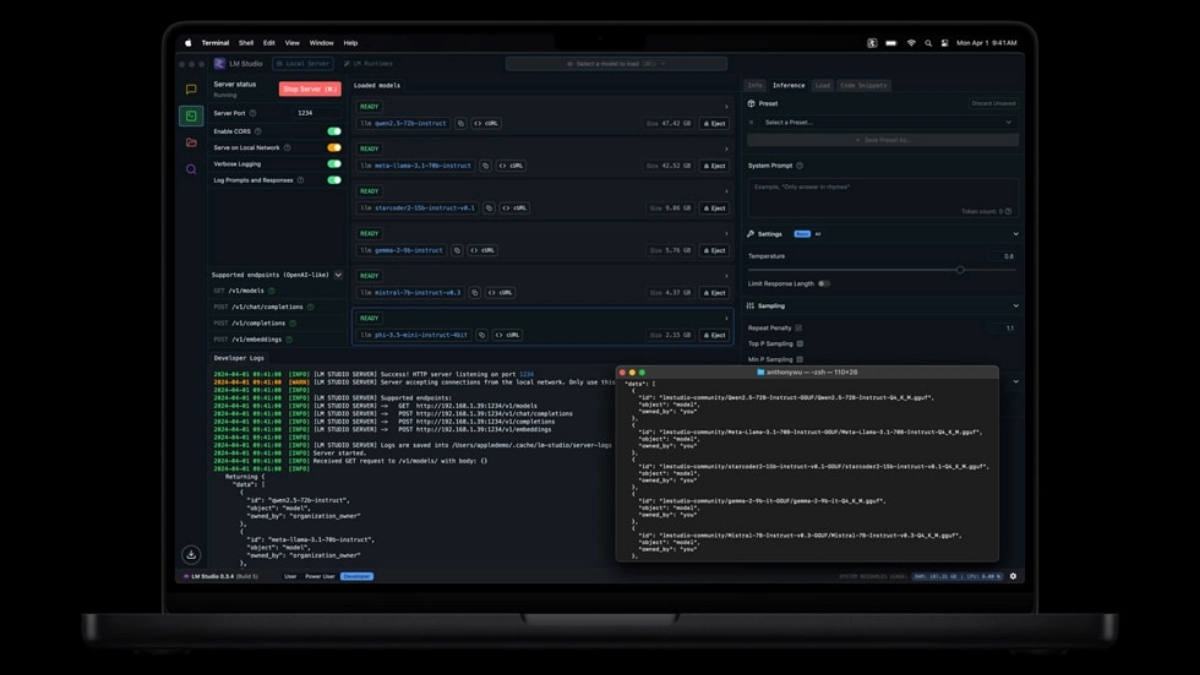Collapse the Supported endpoints section
This screenshot has height=675, width=1200.
(x=338, y=276)
